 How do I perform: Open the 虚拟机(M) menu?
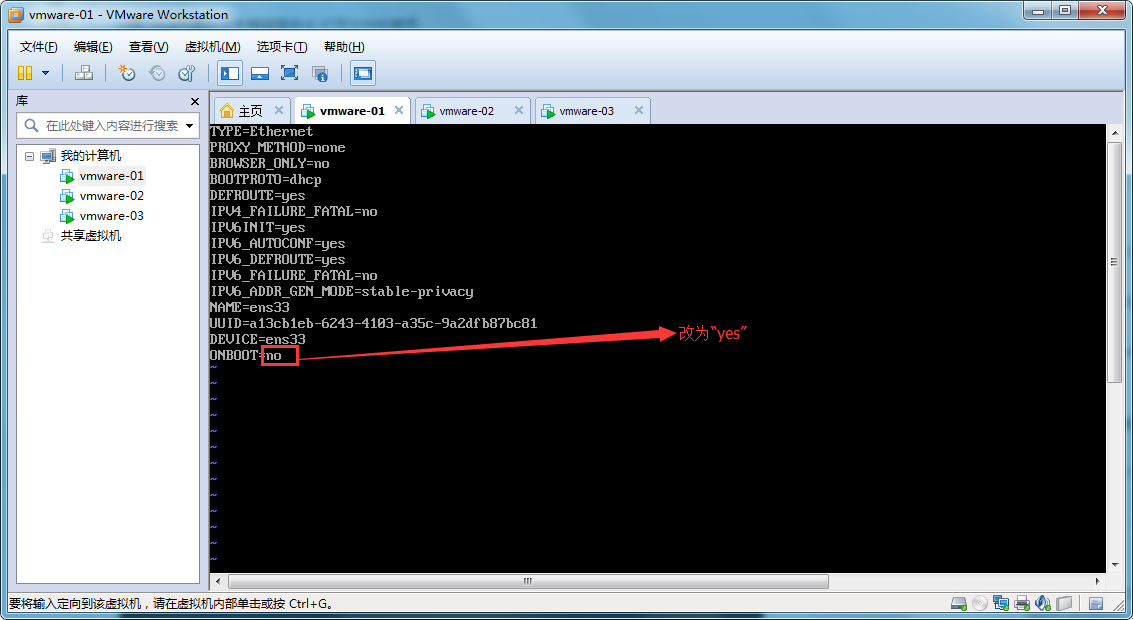click(x=212, y=47)
